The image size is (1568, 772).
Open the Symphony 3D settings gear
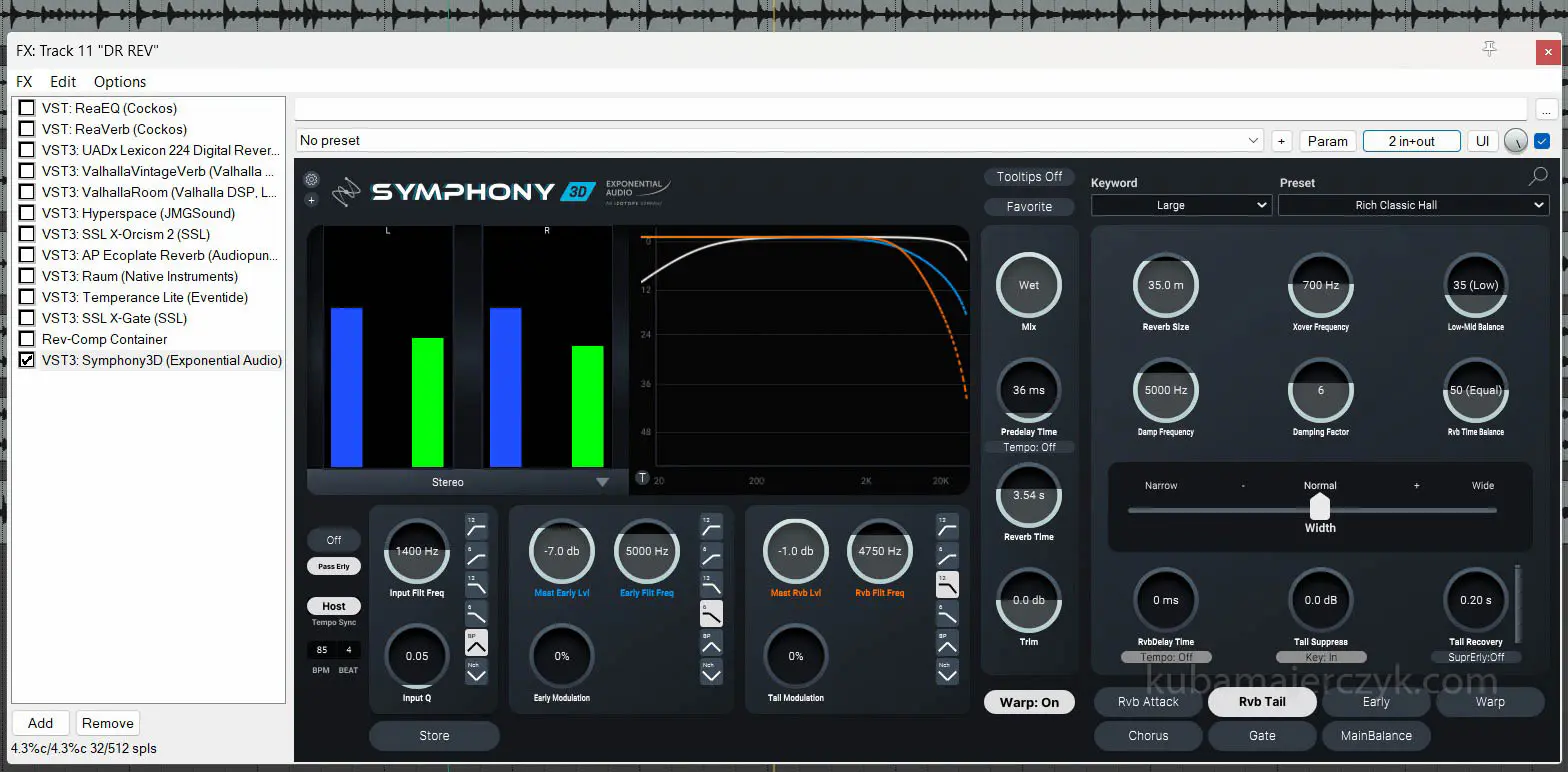312,180
